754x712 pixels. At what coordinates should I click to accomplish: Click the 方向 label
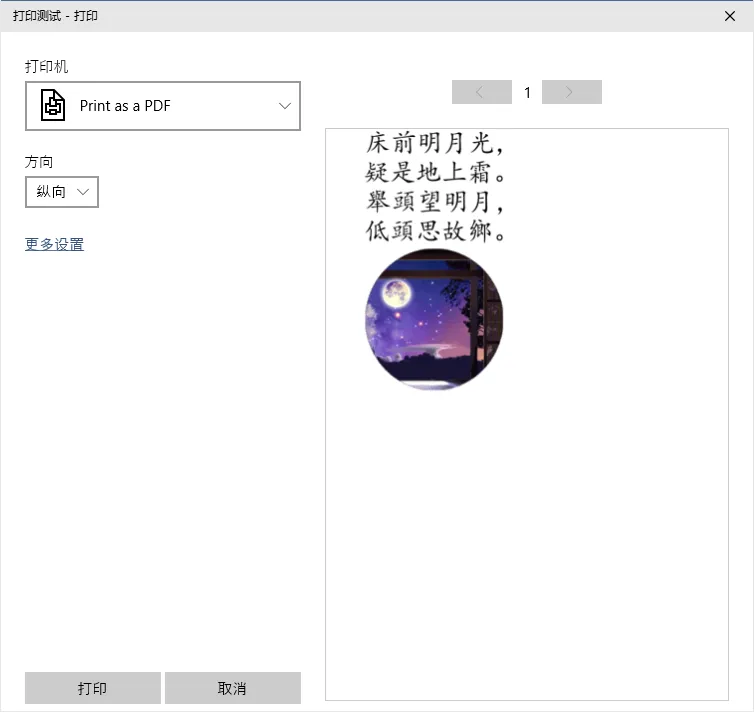point(39,162)
